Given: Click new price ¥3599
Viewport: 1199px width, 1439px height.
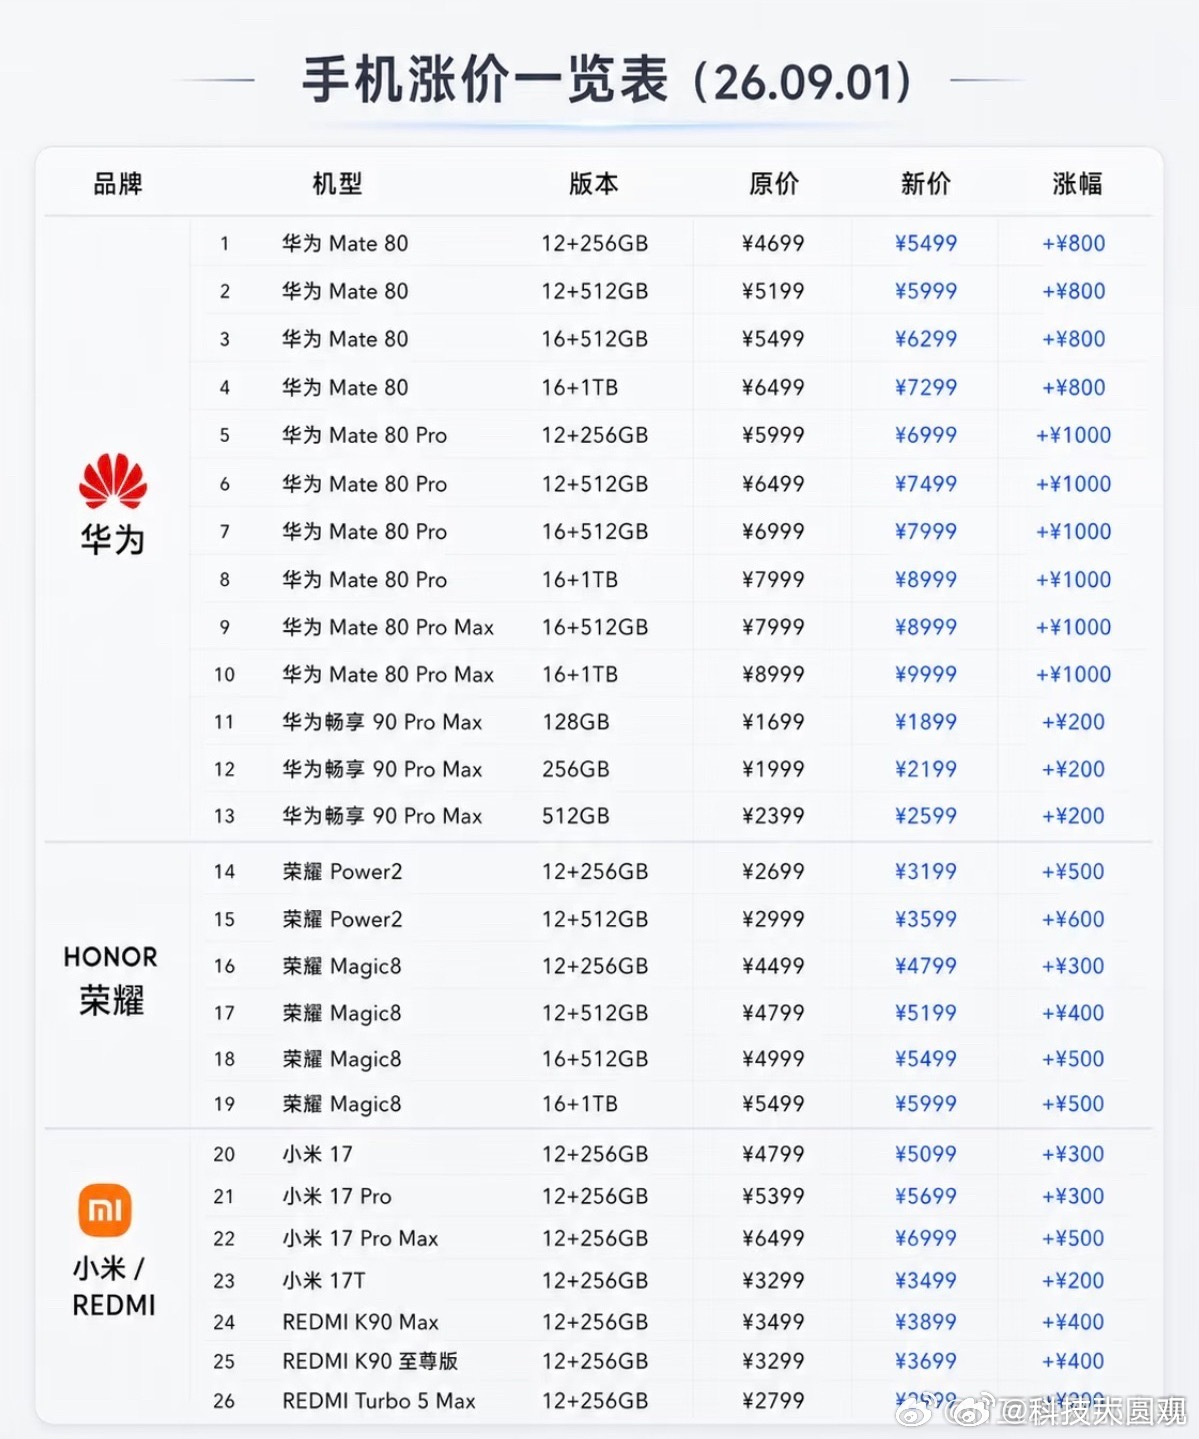Looking at the screenshot, I should click(926, 919).
